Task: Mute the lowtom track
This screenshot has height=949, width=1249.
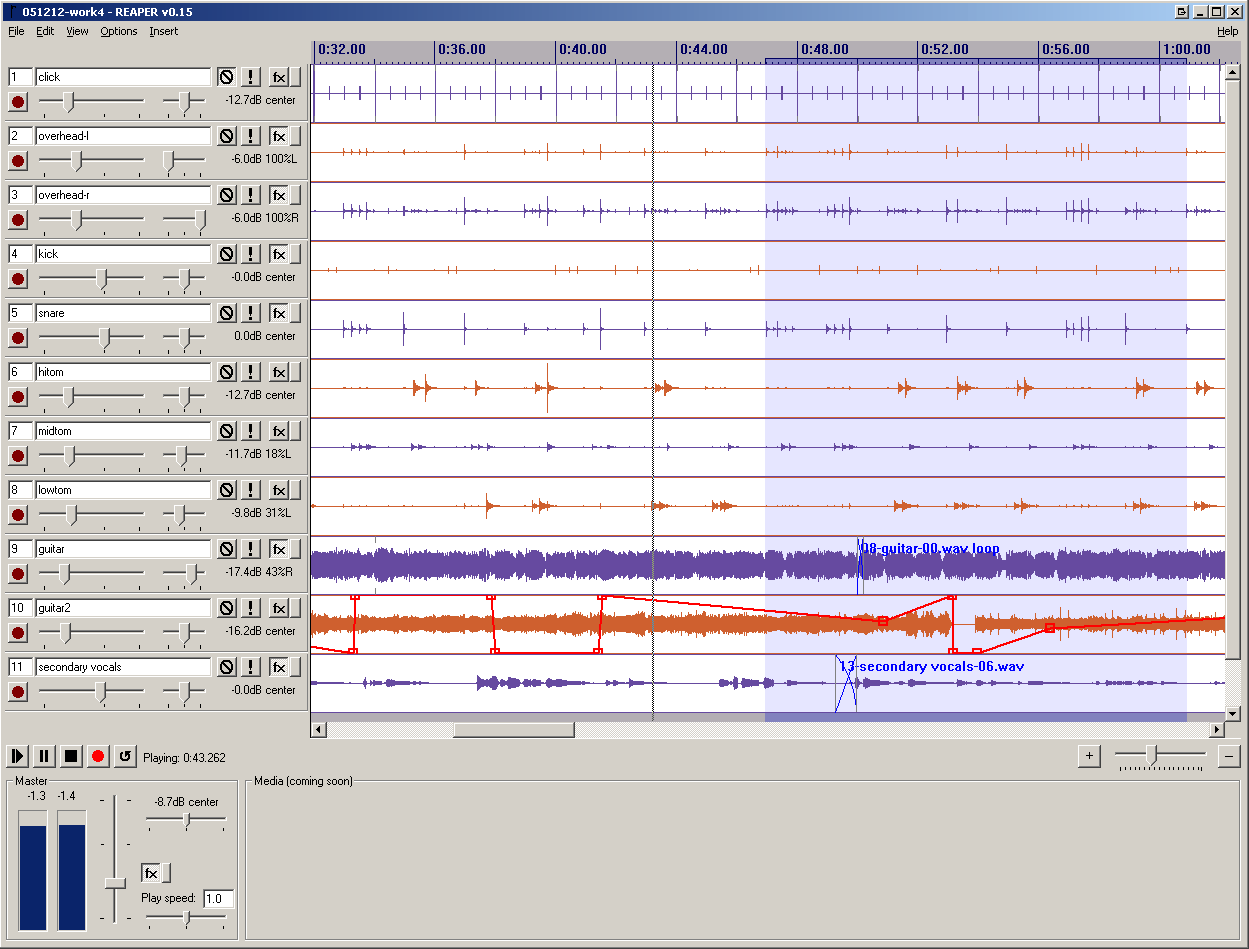Action: pyautogui.click(x=227, y=490)
